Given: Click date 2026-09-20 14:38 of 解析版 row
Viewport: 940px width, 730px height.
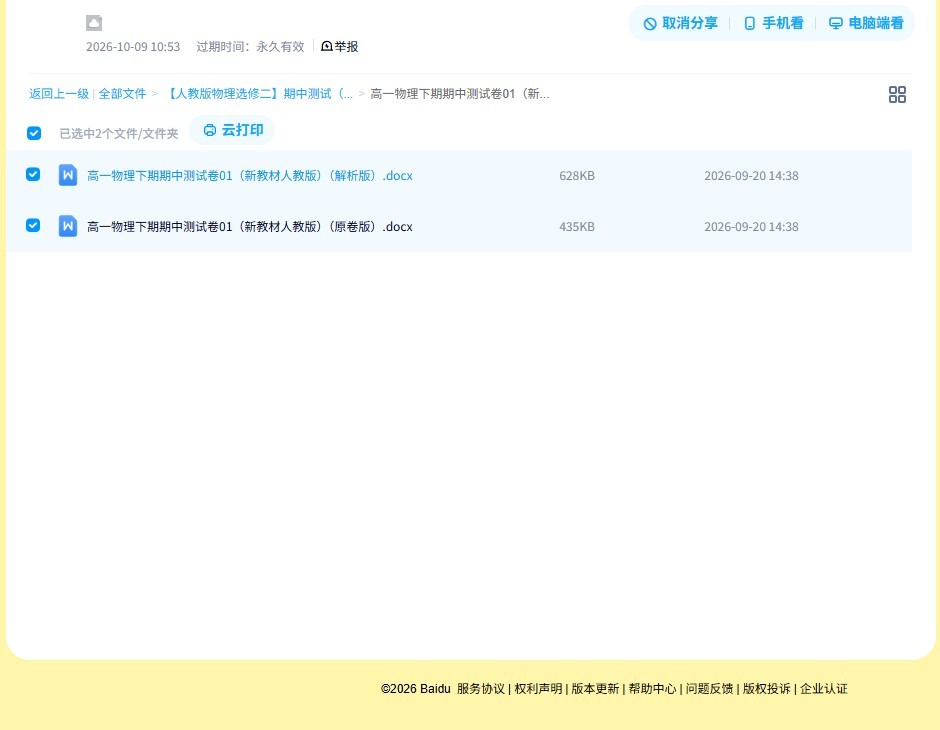Looking at the screenshot, I should (751, 176).
